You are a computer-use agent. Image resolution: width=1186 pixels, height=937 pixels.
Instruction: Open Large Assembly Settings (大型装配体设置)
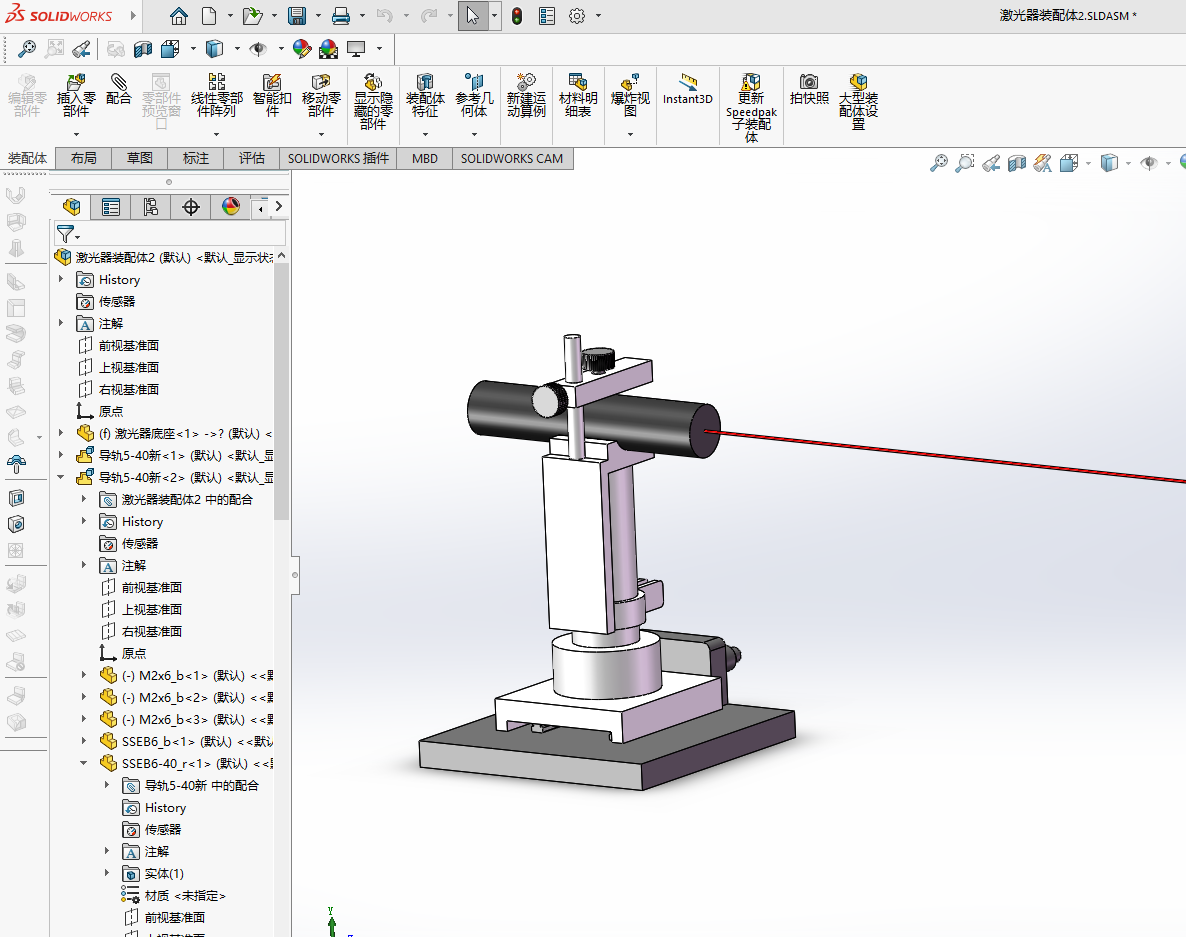click(x=858, y=101)
